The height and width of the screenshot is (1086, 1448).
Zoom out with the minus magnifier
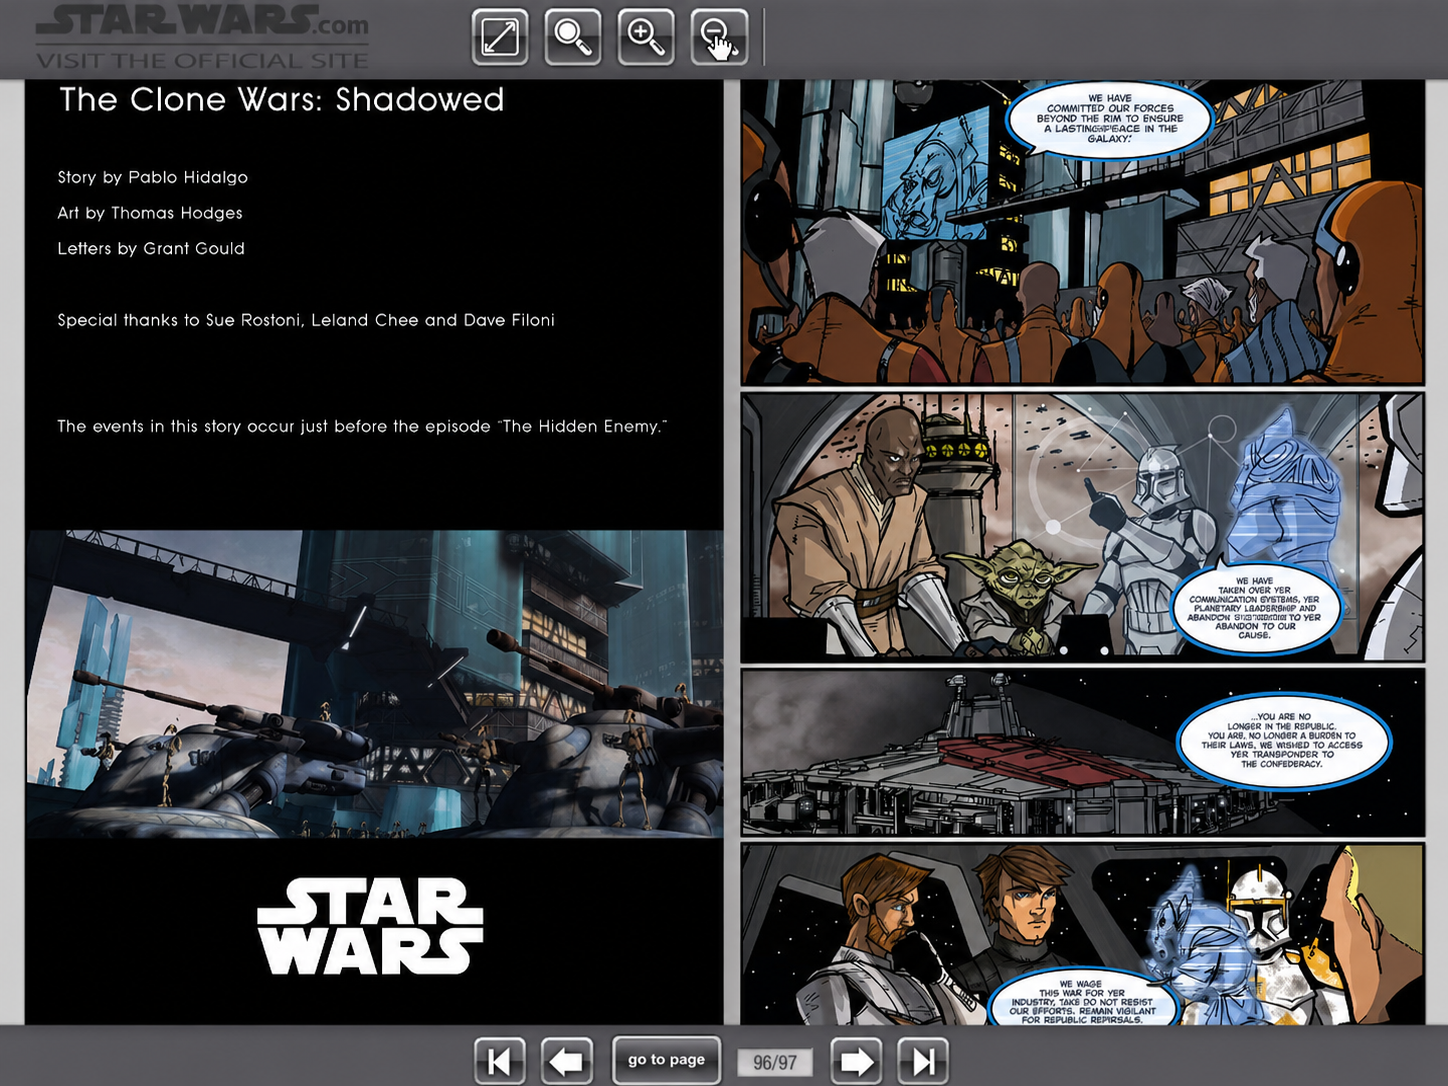(719, 37)
